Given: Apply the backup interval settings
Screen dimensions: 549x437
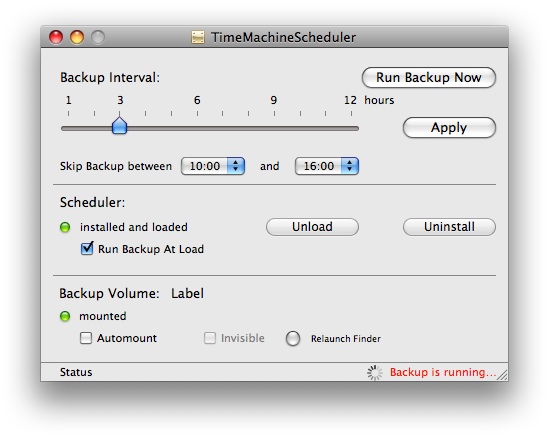Looking at the screenshot, I should click(449, 127).
